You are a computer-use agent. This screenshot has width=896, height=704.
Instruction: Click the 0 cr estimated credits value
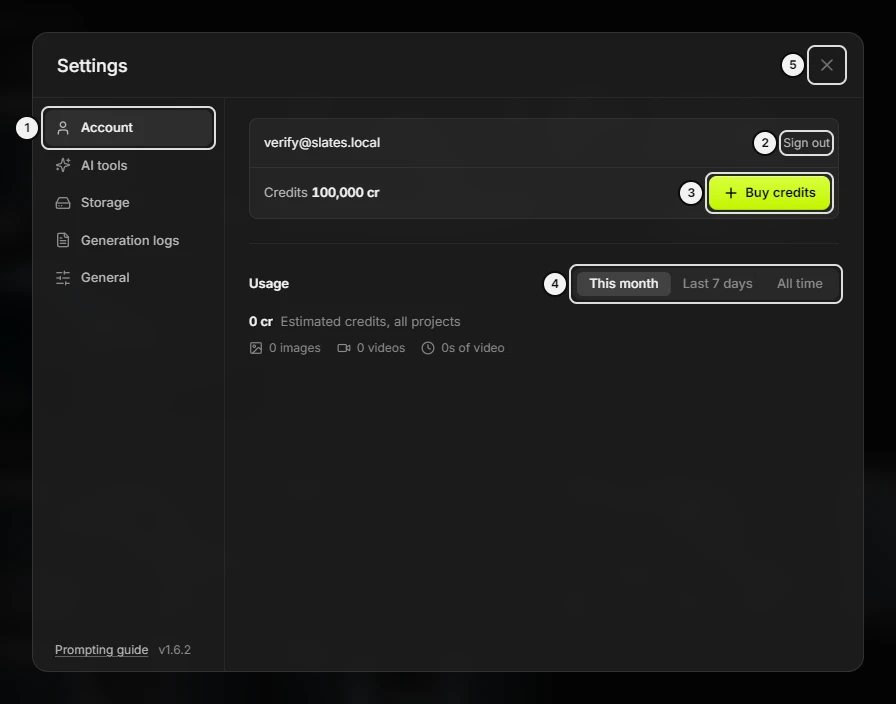point(261,322)
